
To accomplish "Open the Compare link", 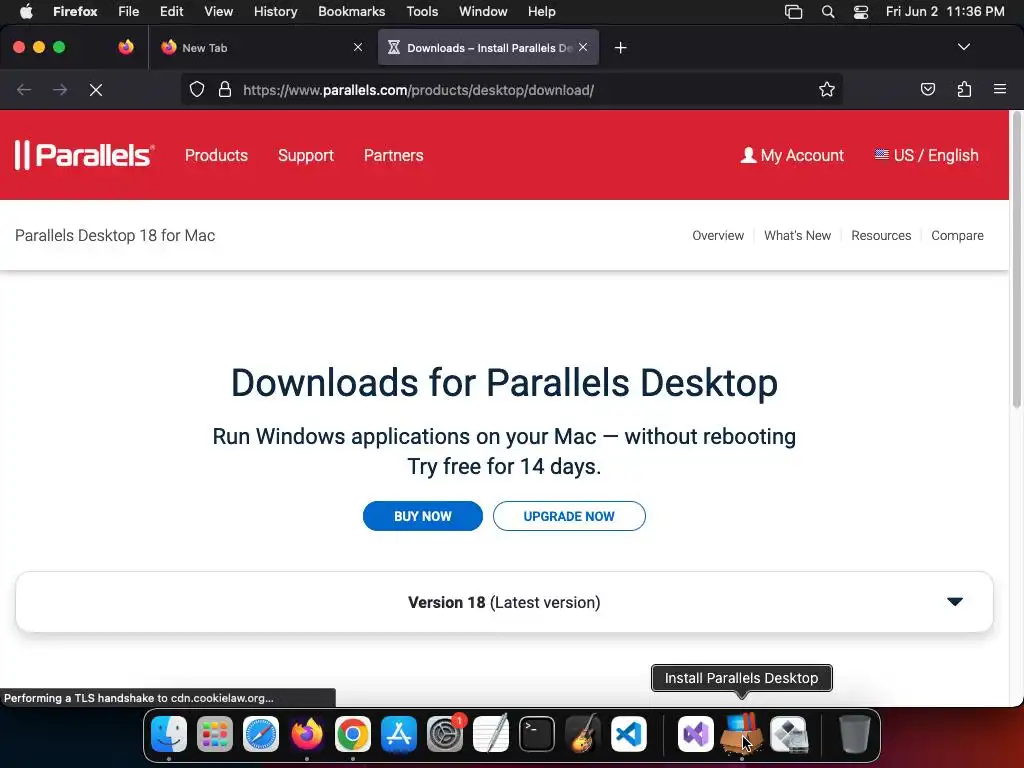I will pyautogui.click(x=957, y=235).
